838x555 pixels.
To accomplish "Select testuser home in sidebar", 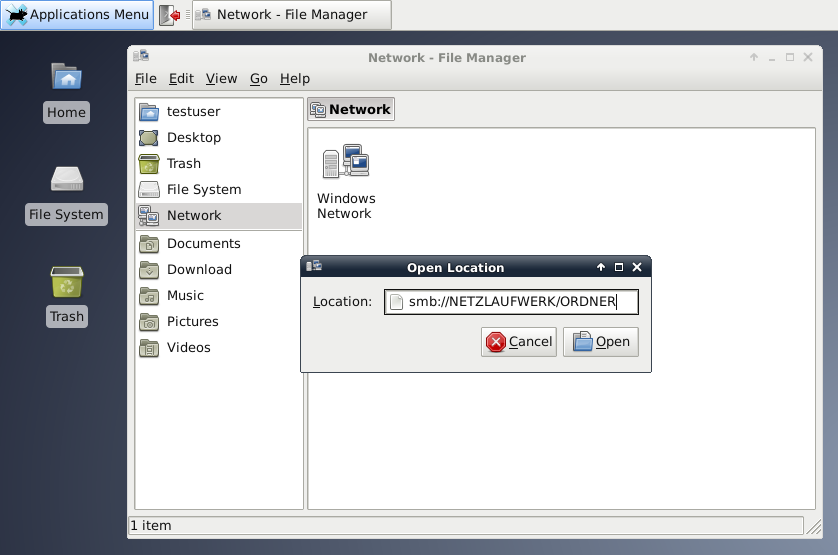I will [x=193, y=111].
